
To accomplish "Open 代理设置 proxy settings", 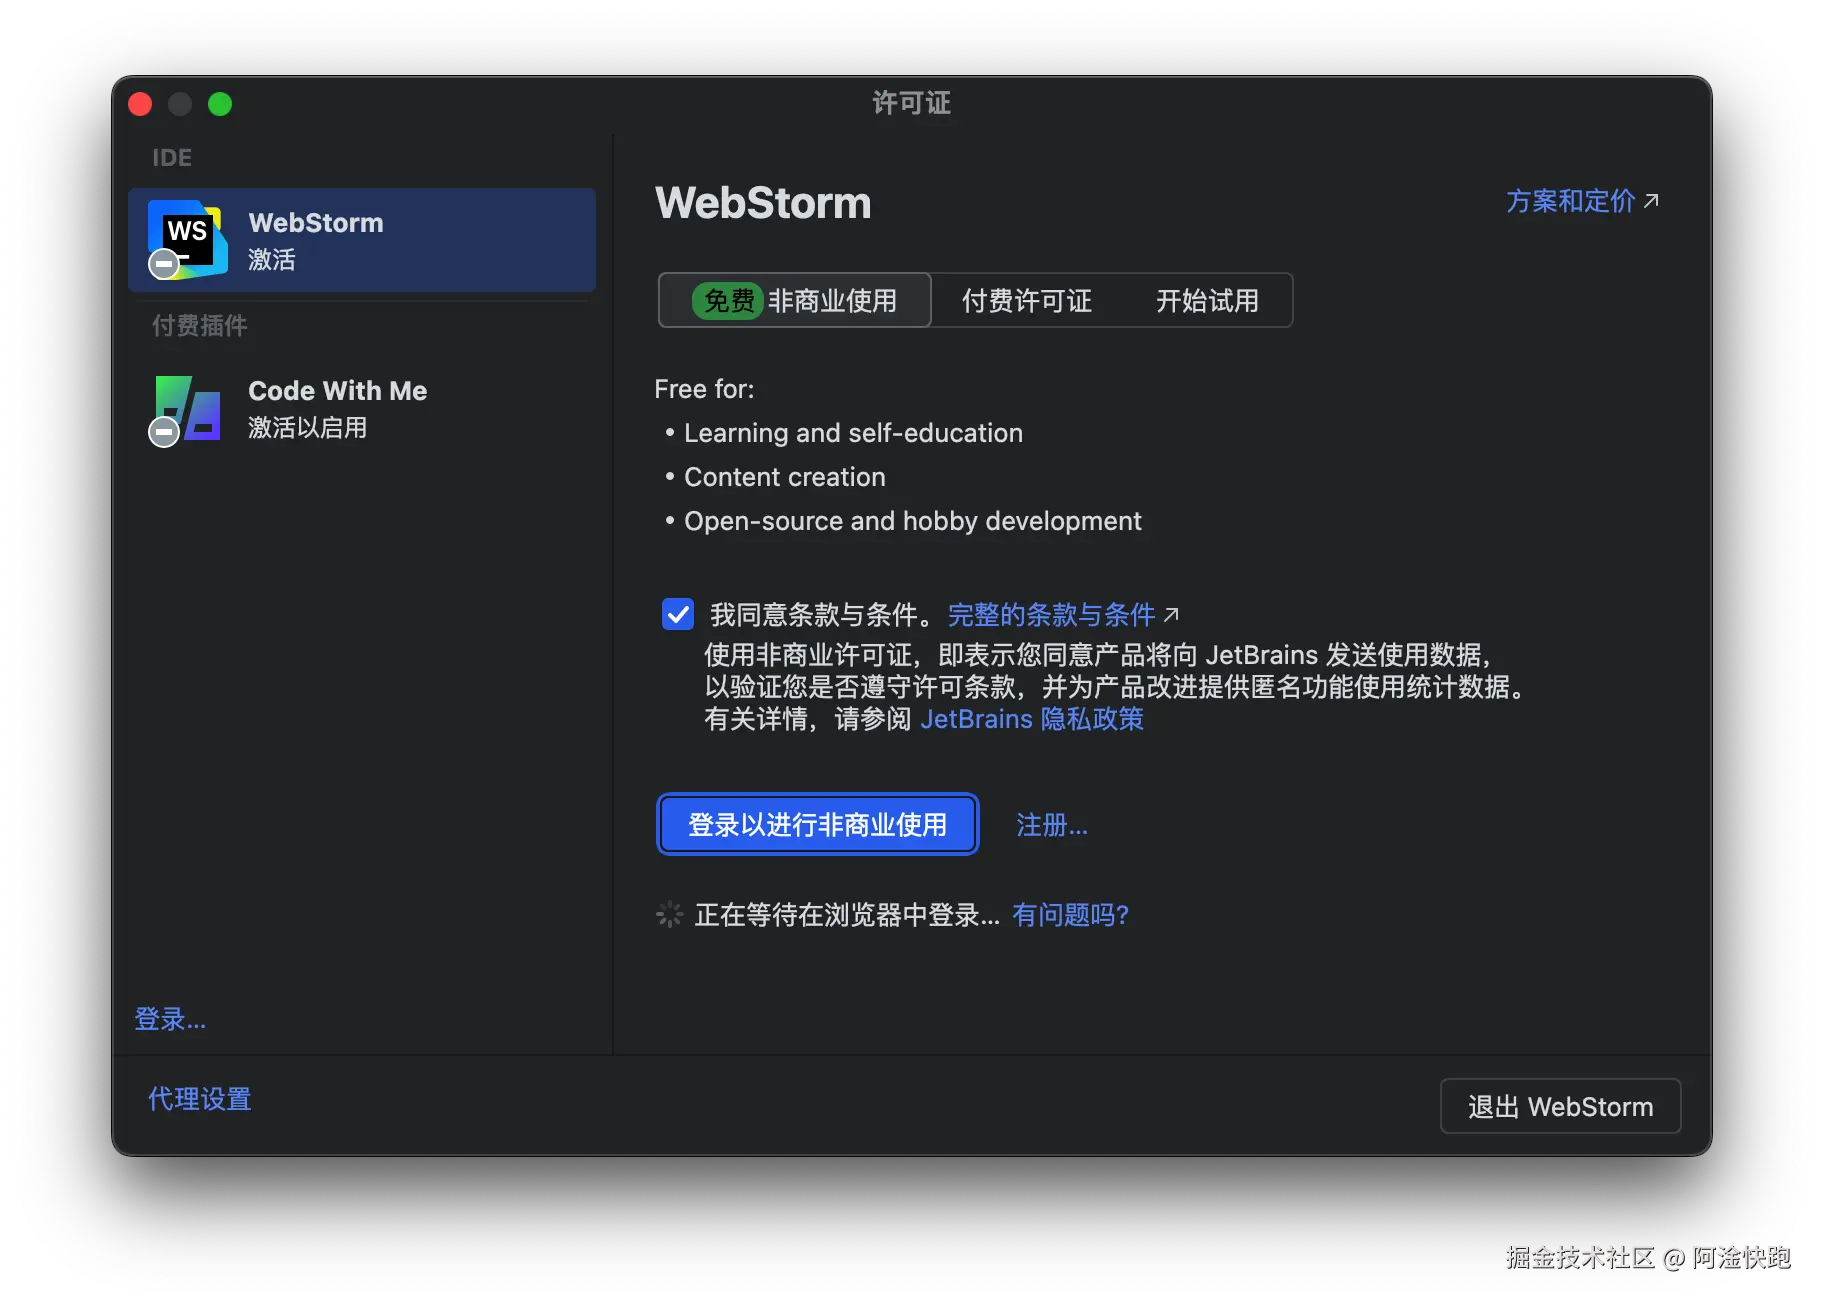I will point(199,1099).
